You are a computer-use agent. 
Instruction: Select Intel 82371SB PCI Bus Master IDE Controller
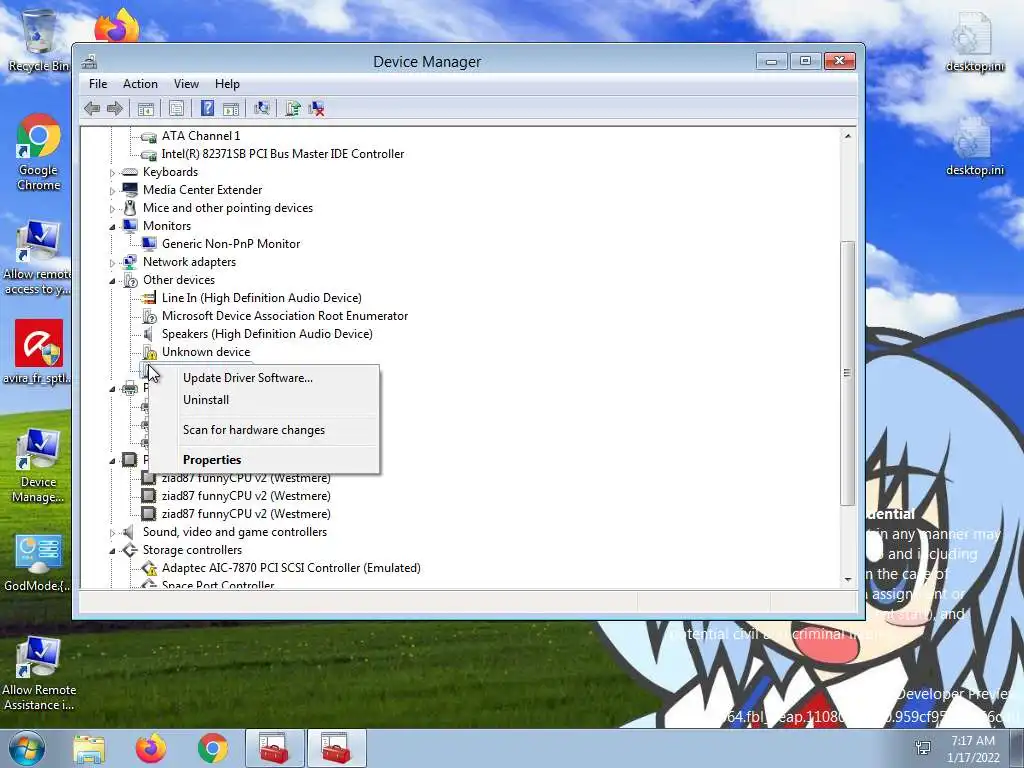[283, 154]
